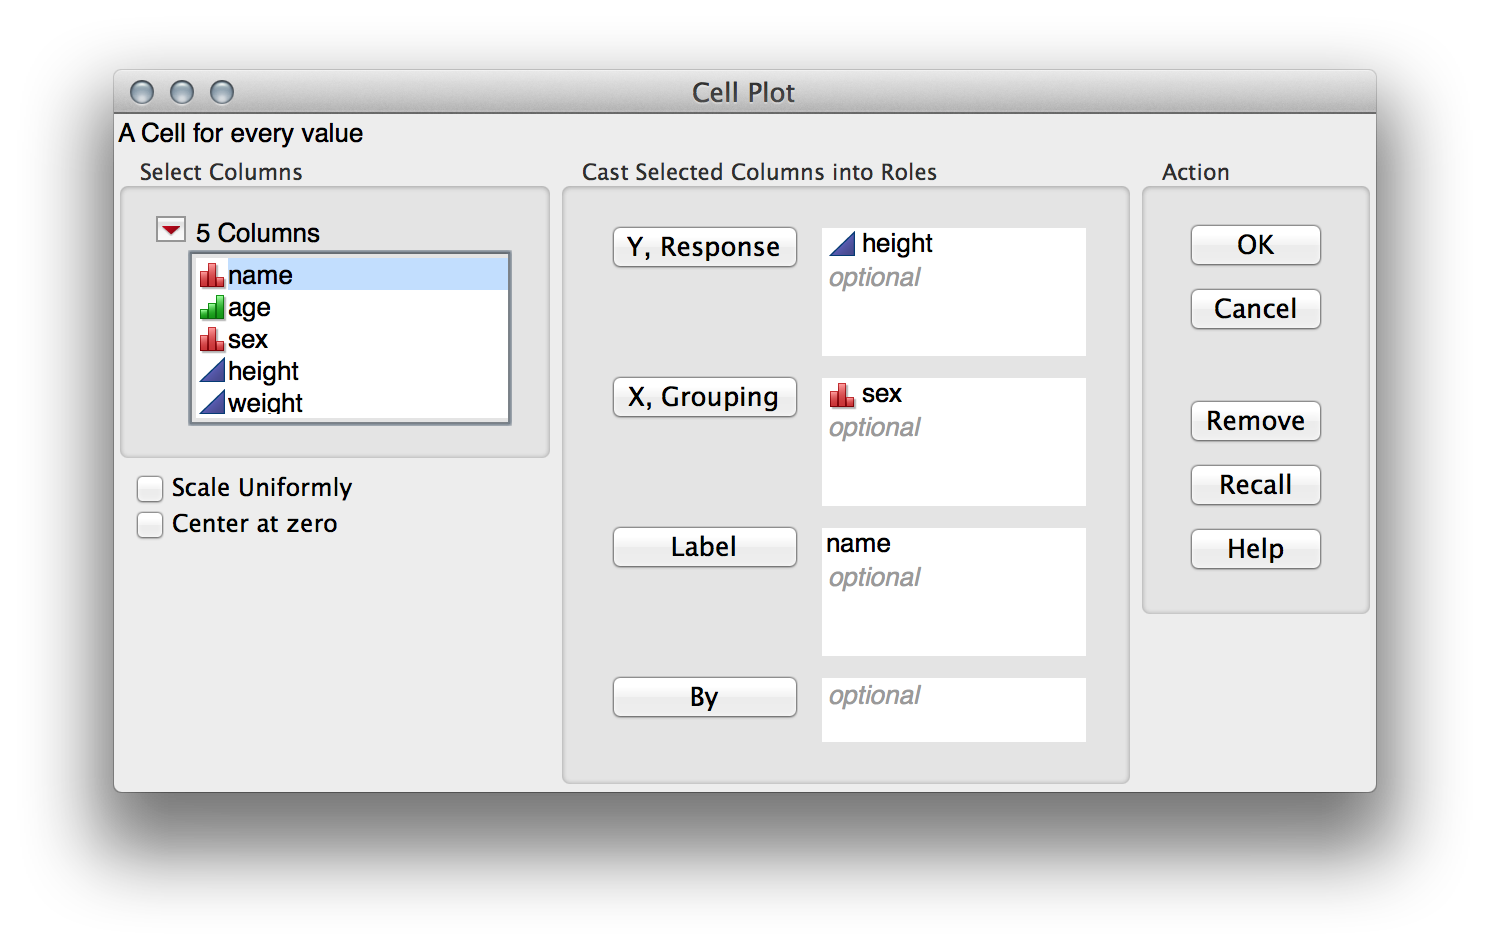Screen dimensions: 1490x950
Task: Select the weight column in the list
Action: point(265,402)
